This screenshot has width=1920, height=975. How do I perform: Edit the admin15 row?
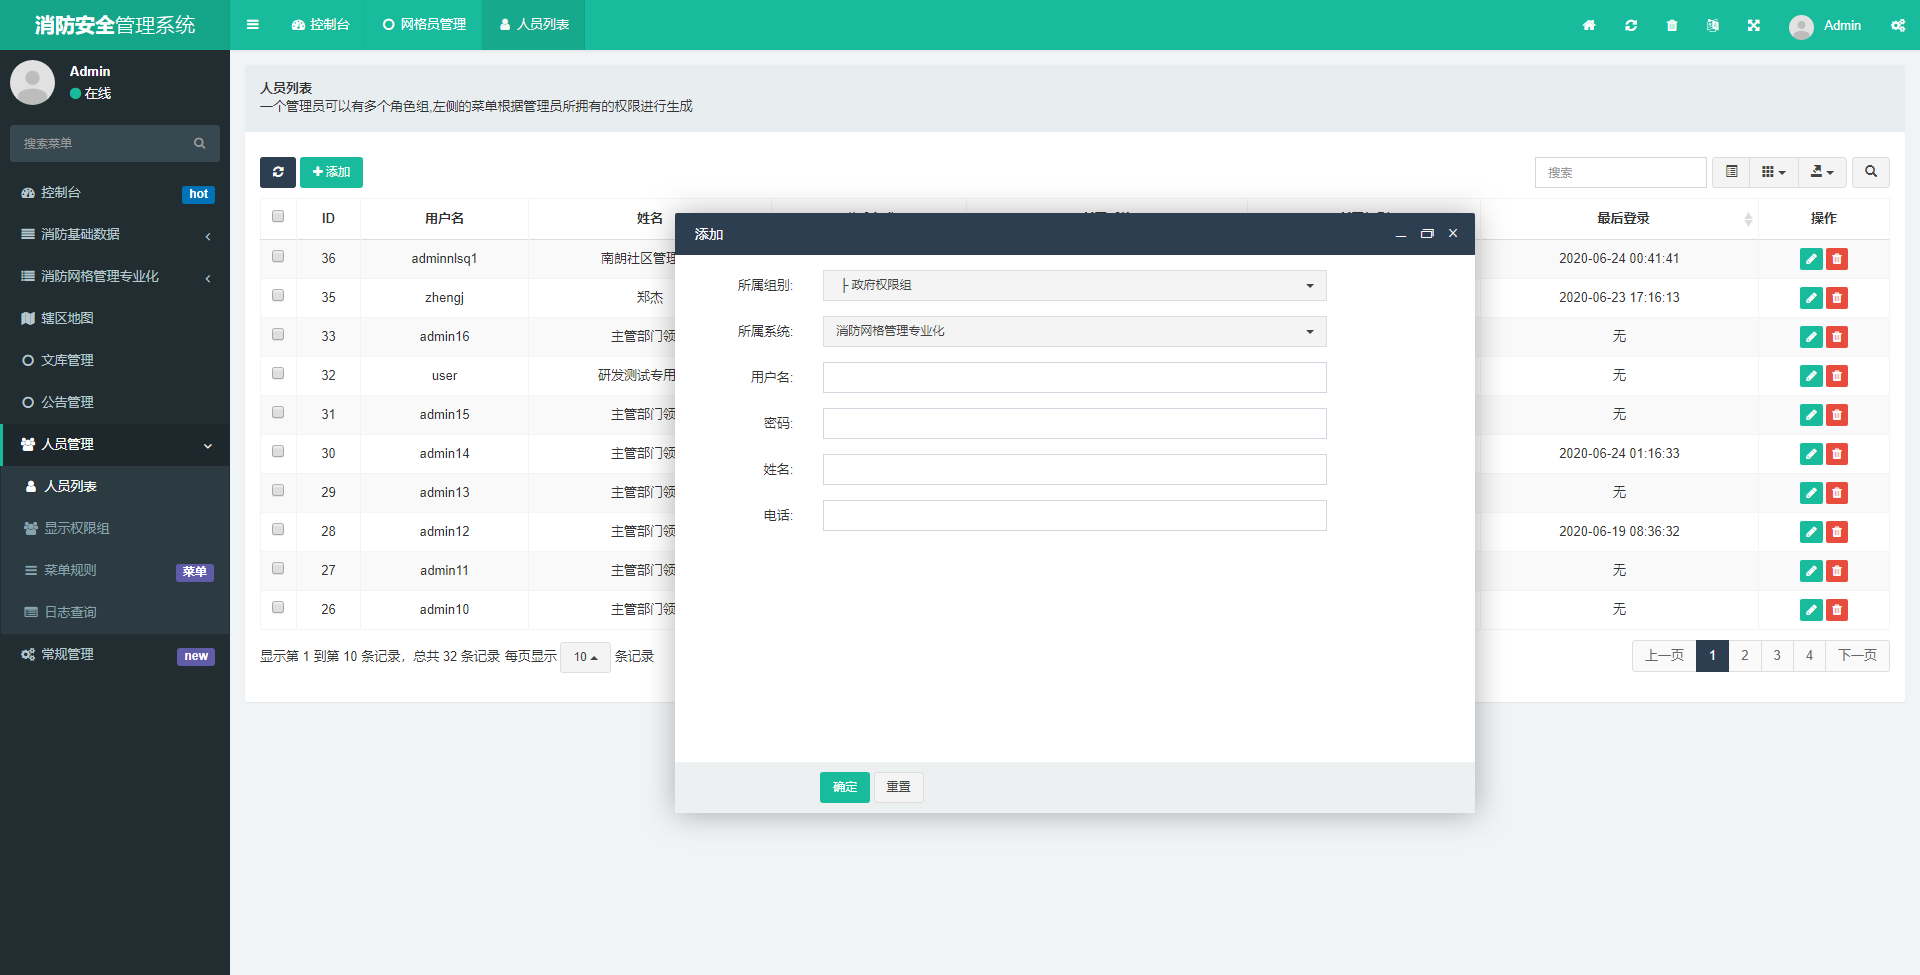pyautogui.click(x=1811, y=415)
